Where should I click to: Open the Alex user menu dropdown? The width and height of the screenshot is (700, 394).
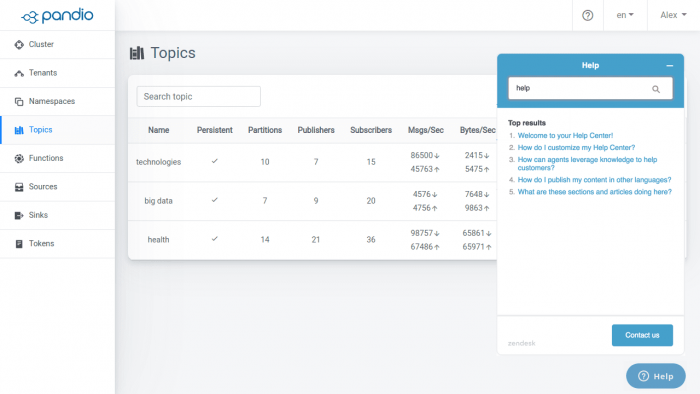[x=673, y=15]
